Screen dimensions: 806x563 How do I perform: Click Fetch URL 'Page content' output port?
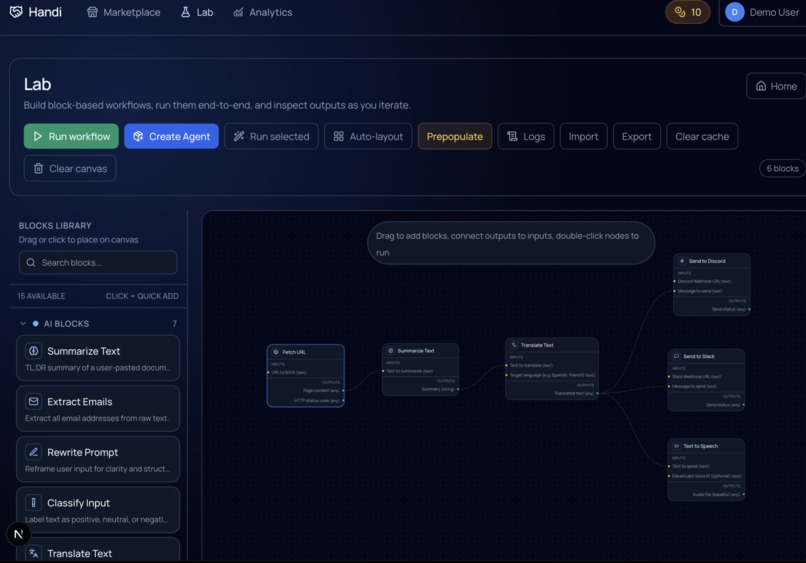pos(343,391)
